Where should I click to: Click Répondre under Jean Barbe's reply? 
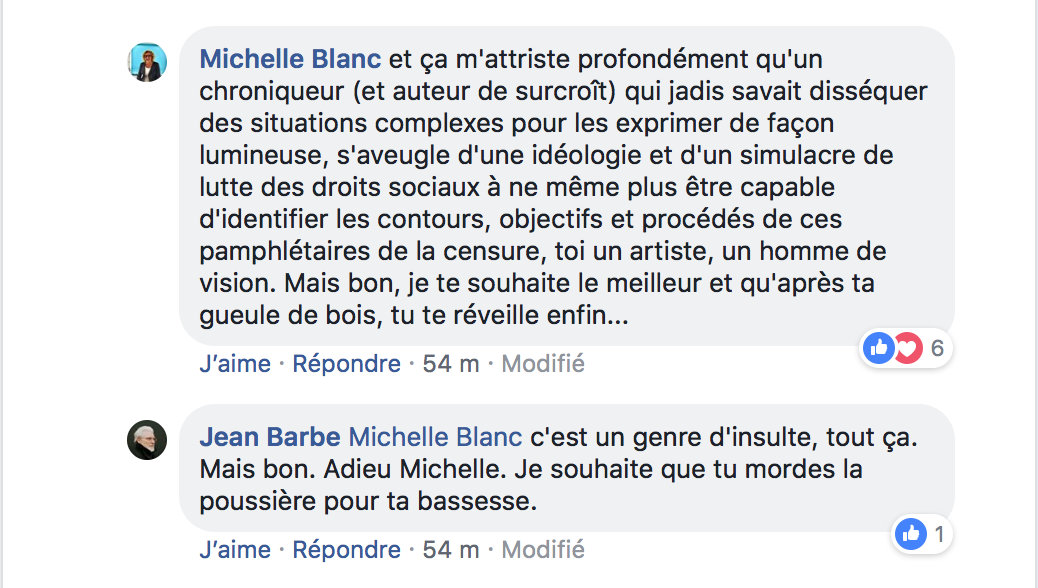tap(346, 550)
